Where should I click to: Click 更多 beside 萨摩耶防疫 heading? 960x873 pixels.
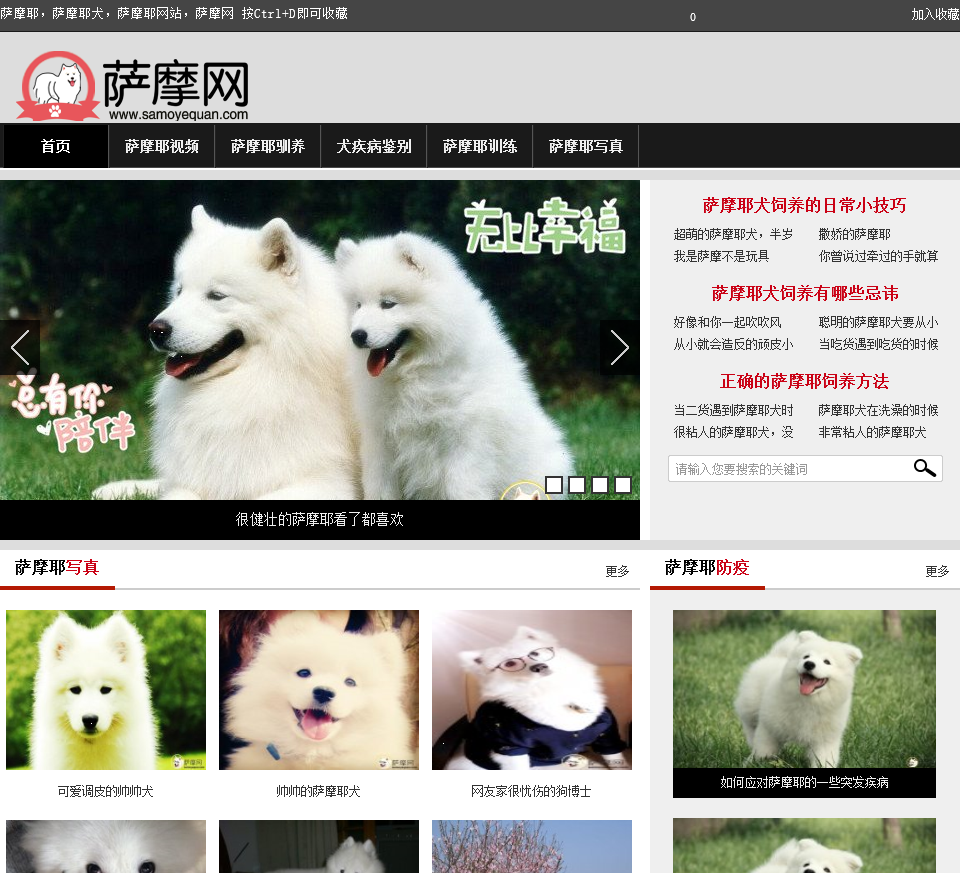coord(937,571)
